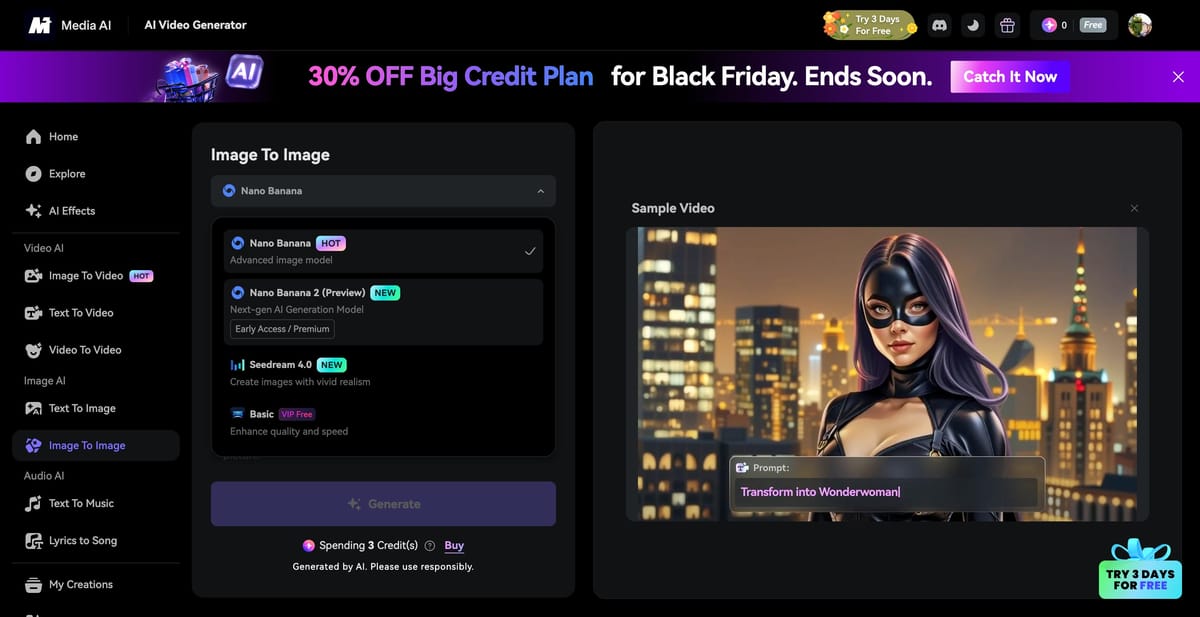The height and width of the screenshot is (617, 1200).
Task: Select the Basic VIP Free model
Action: point(383,422)
